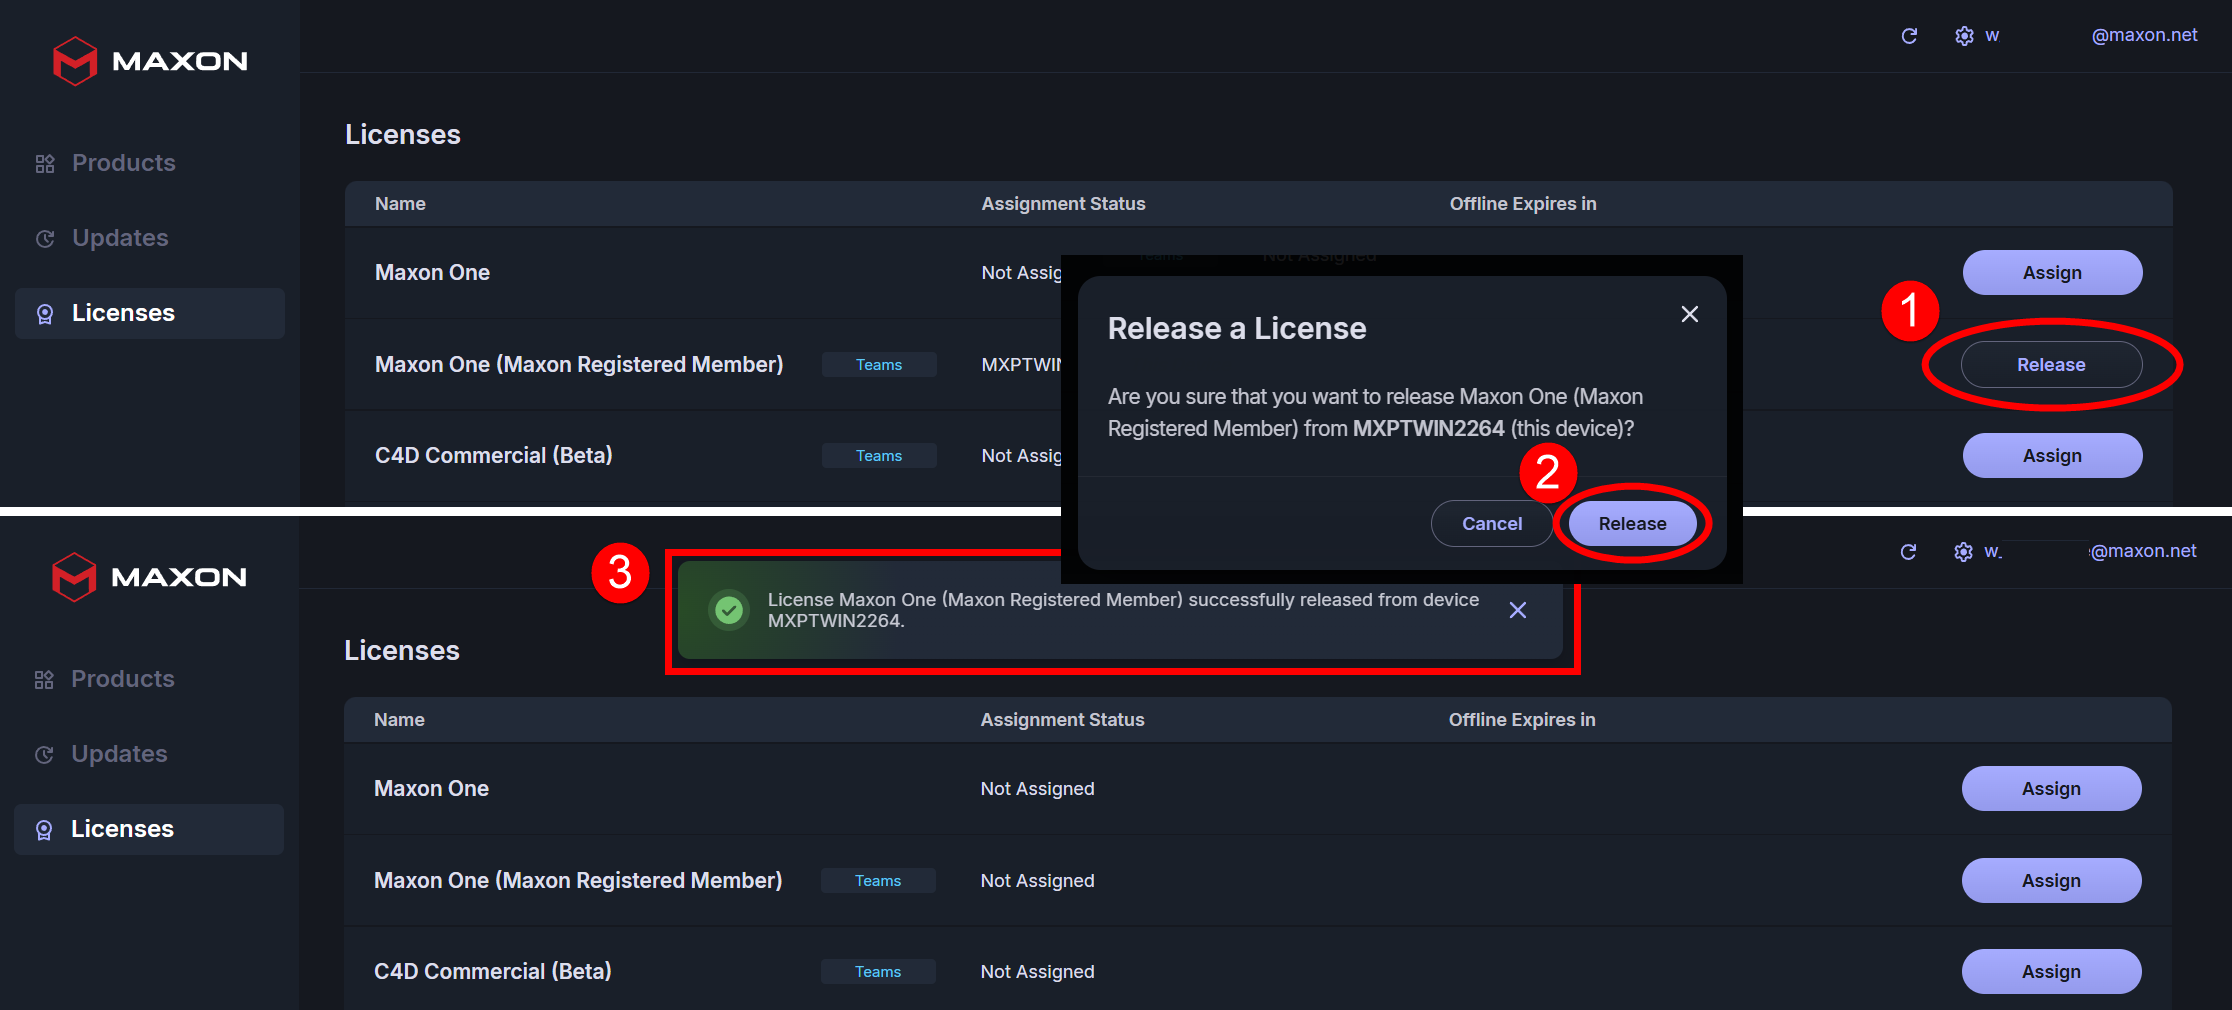Confirm Release in the dialog
This screenshot has height=1010, width=2232.
coord(1632,524)
